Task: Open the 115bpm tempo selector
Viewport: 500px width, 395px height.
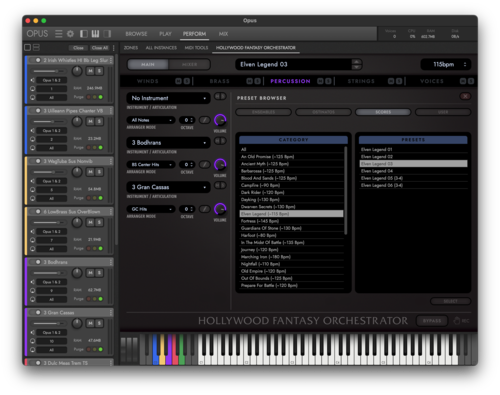Action: (446, 64)
